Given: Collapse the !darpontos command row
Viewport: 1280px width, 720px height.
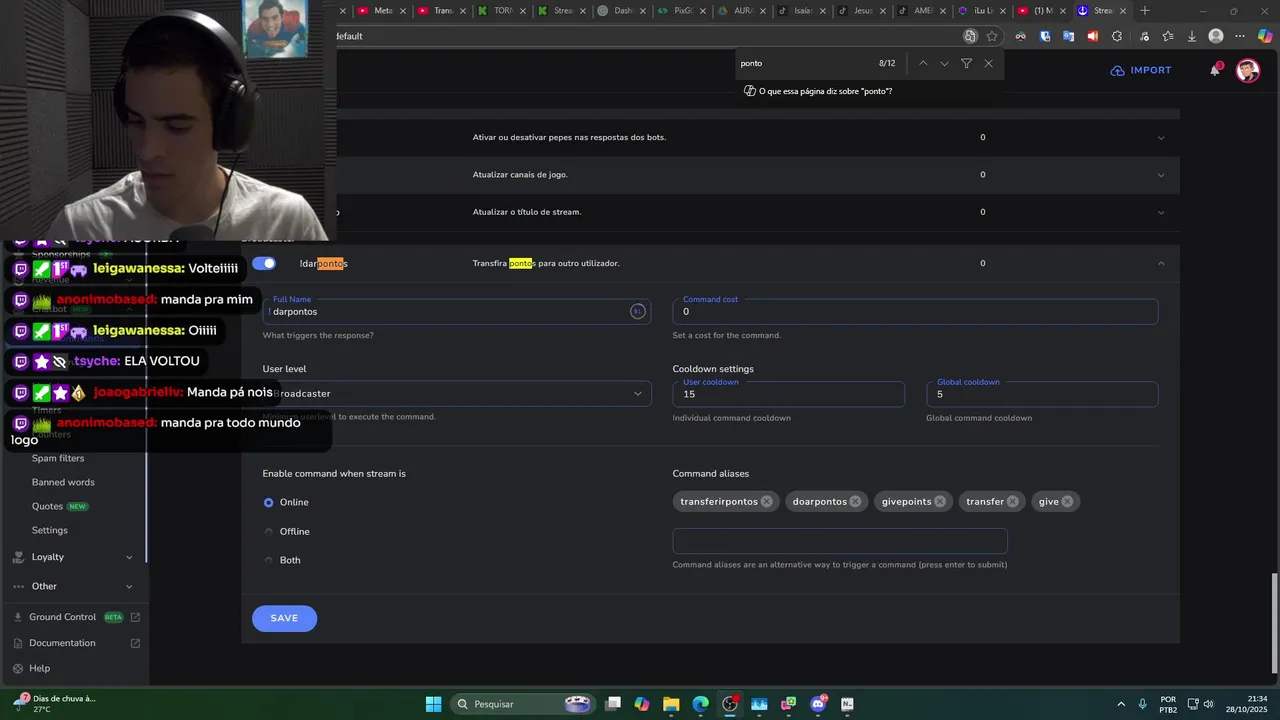Looking at the screenshot, I should click(1161, 263).
